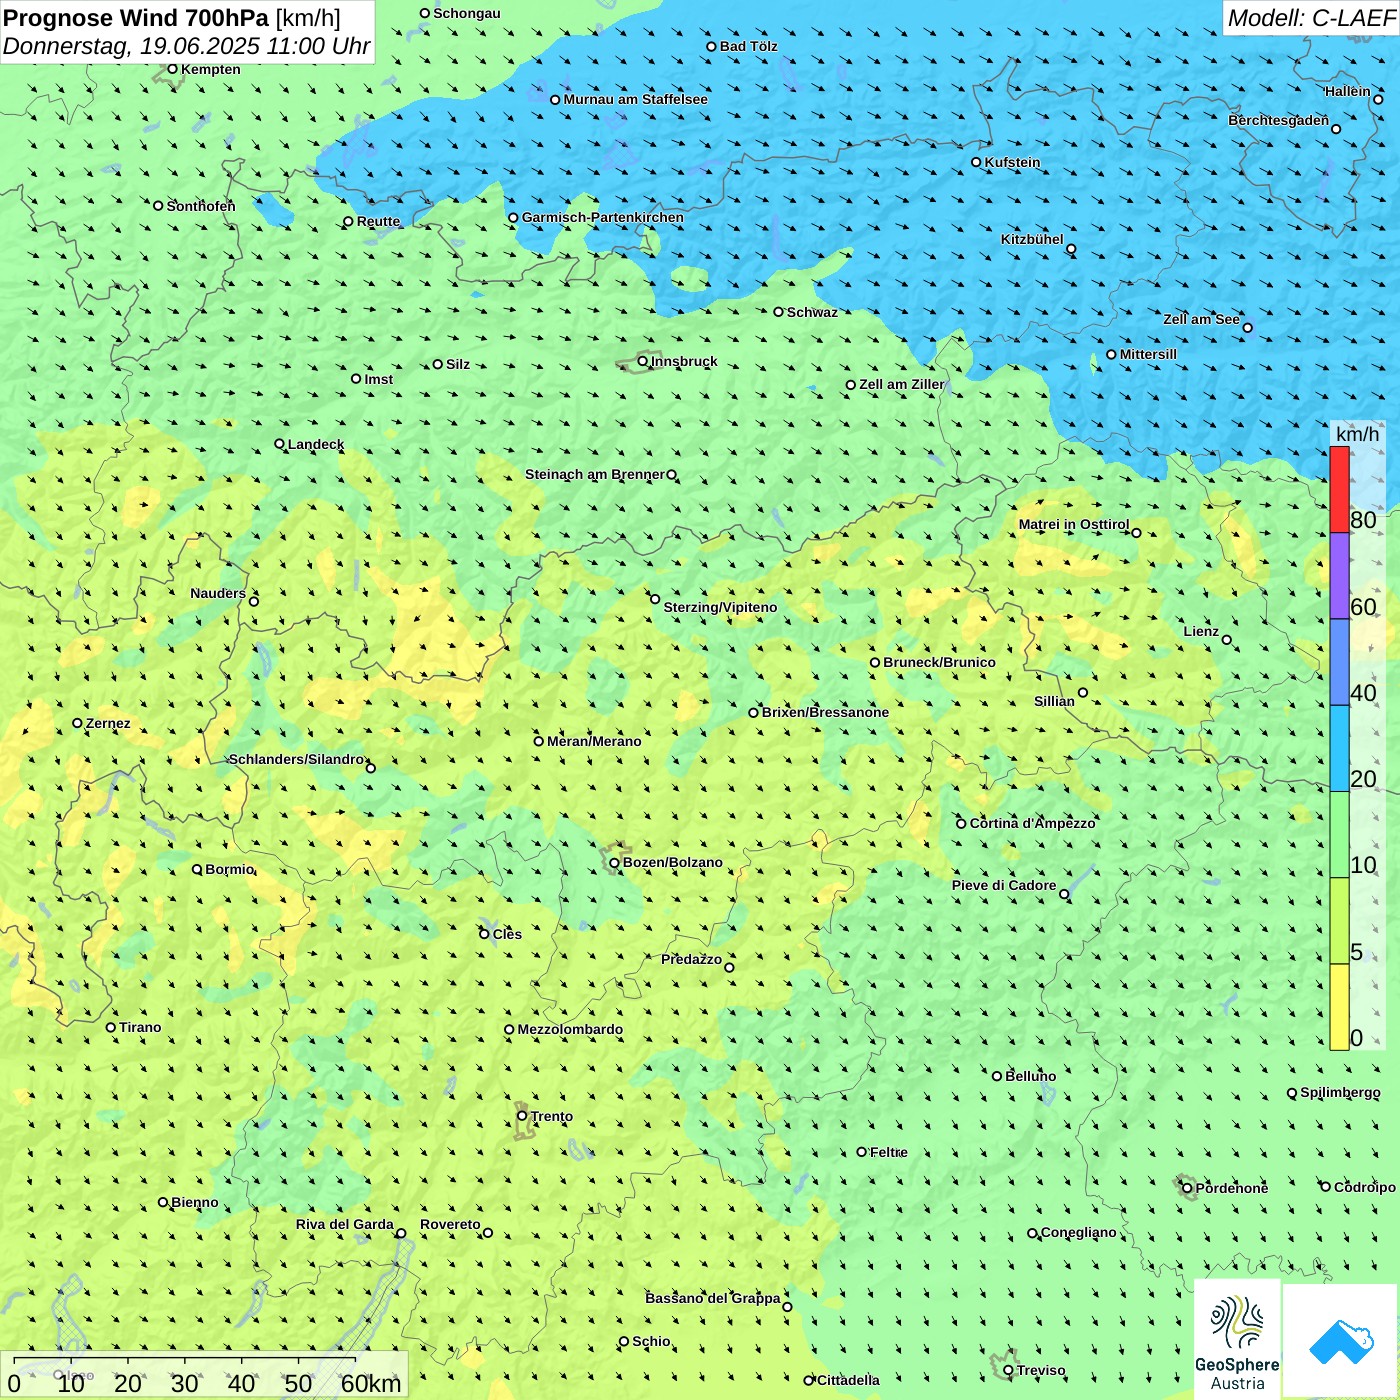This screenshot has height=1400, width=1400.
Task: Click the 'Bruneck/Brunico' label
Action: [x=939, y=662]
